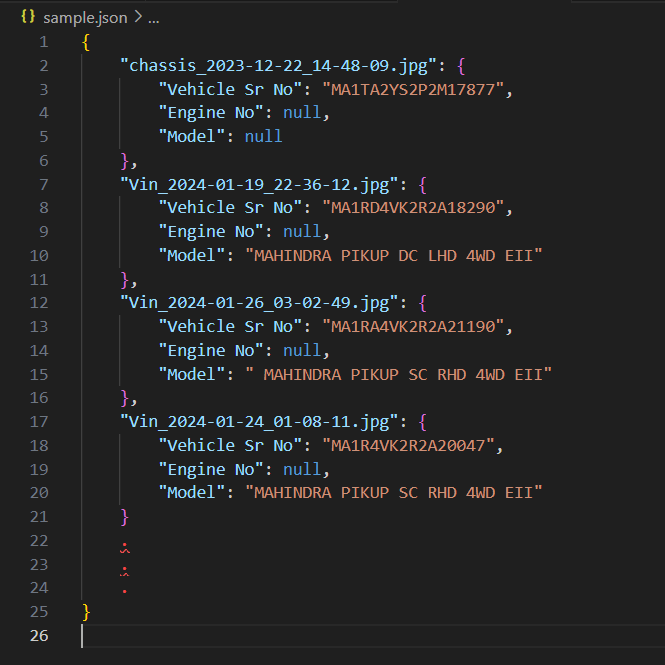
Task: Click line number 17 in the gutter
Action: click(39, 422)
